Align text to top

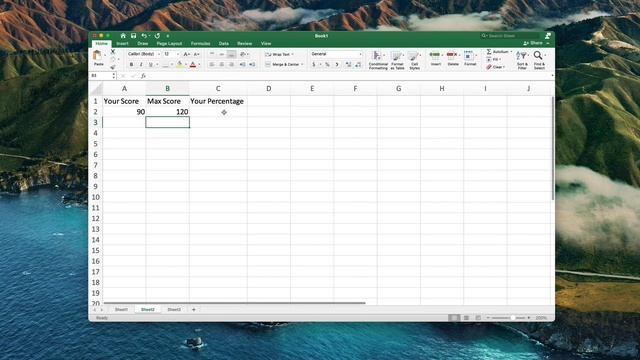pos(212,54)
